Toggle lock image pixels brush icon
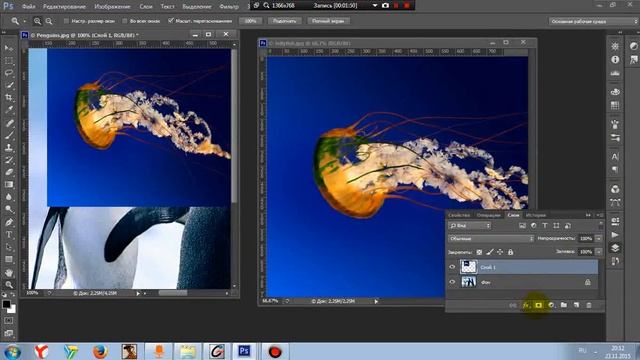Viewport: 640px width, 360px height. point(490,252)
